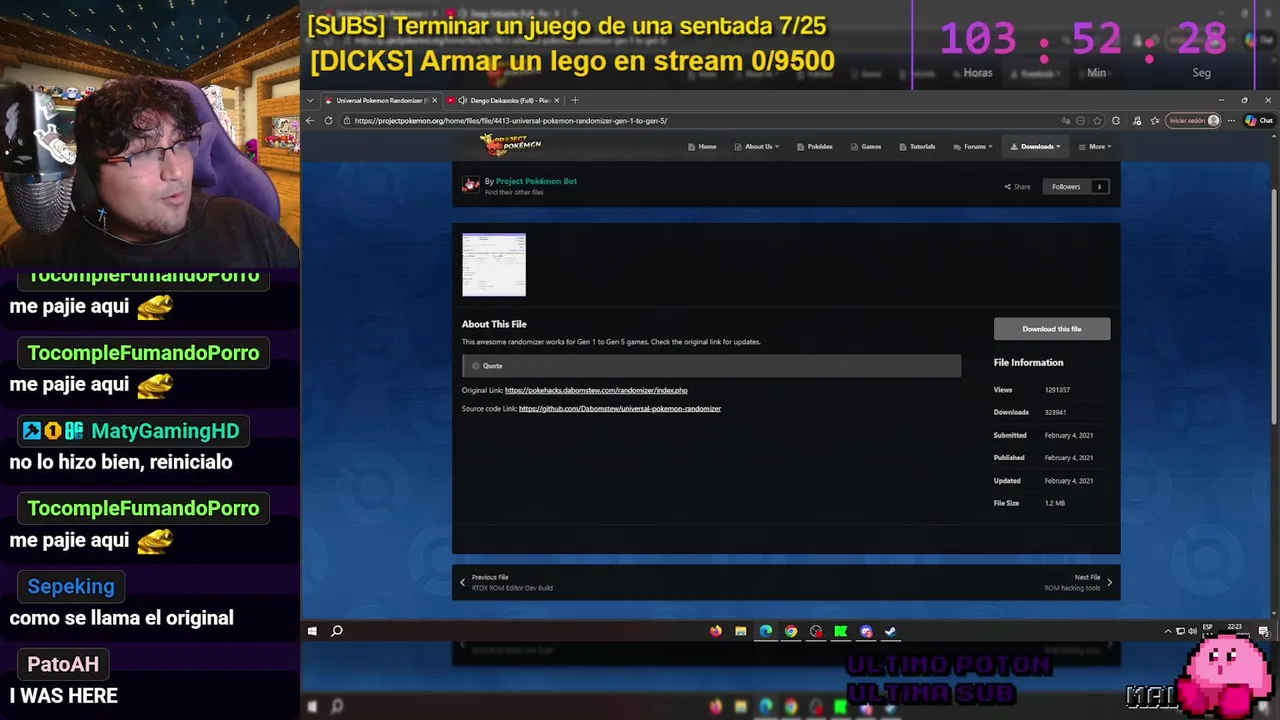The height and width of the screenshot is (720, 1280).
Task: Expand the Forums nav dropdown
Action: click(x=972, y=147)
